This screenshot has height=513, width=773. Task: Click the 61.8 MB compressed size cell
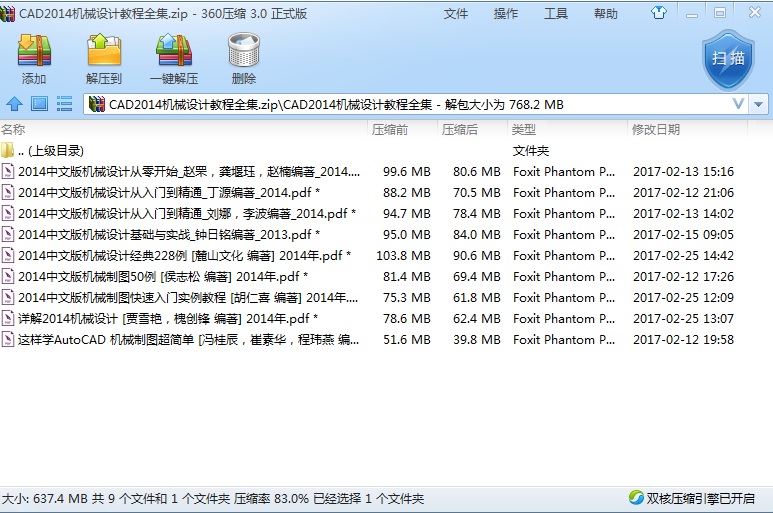click(477, 298)
